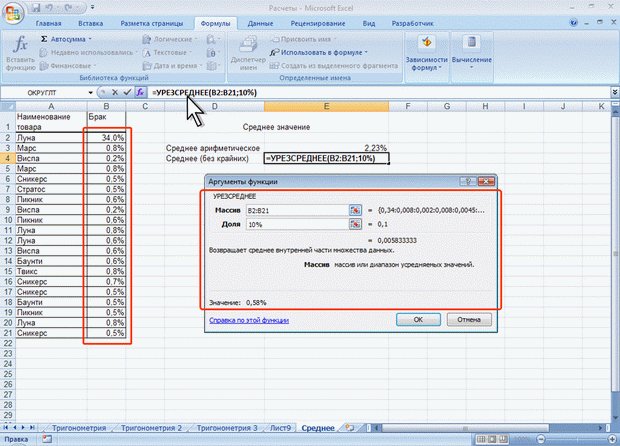Select cell with 2,23% average
Image resolution: width=620 pixels, height=446 pixels.
point(326,148)
